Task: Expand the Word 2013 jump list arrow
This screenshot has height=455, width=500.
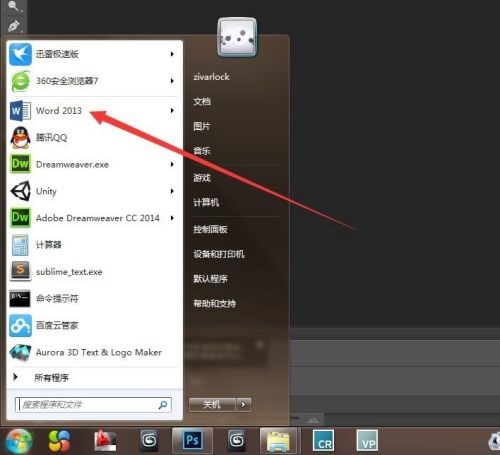Action: pos(172,110)
